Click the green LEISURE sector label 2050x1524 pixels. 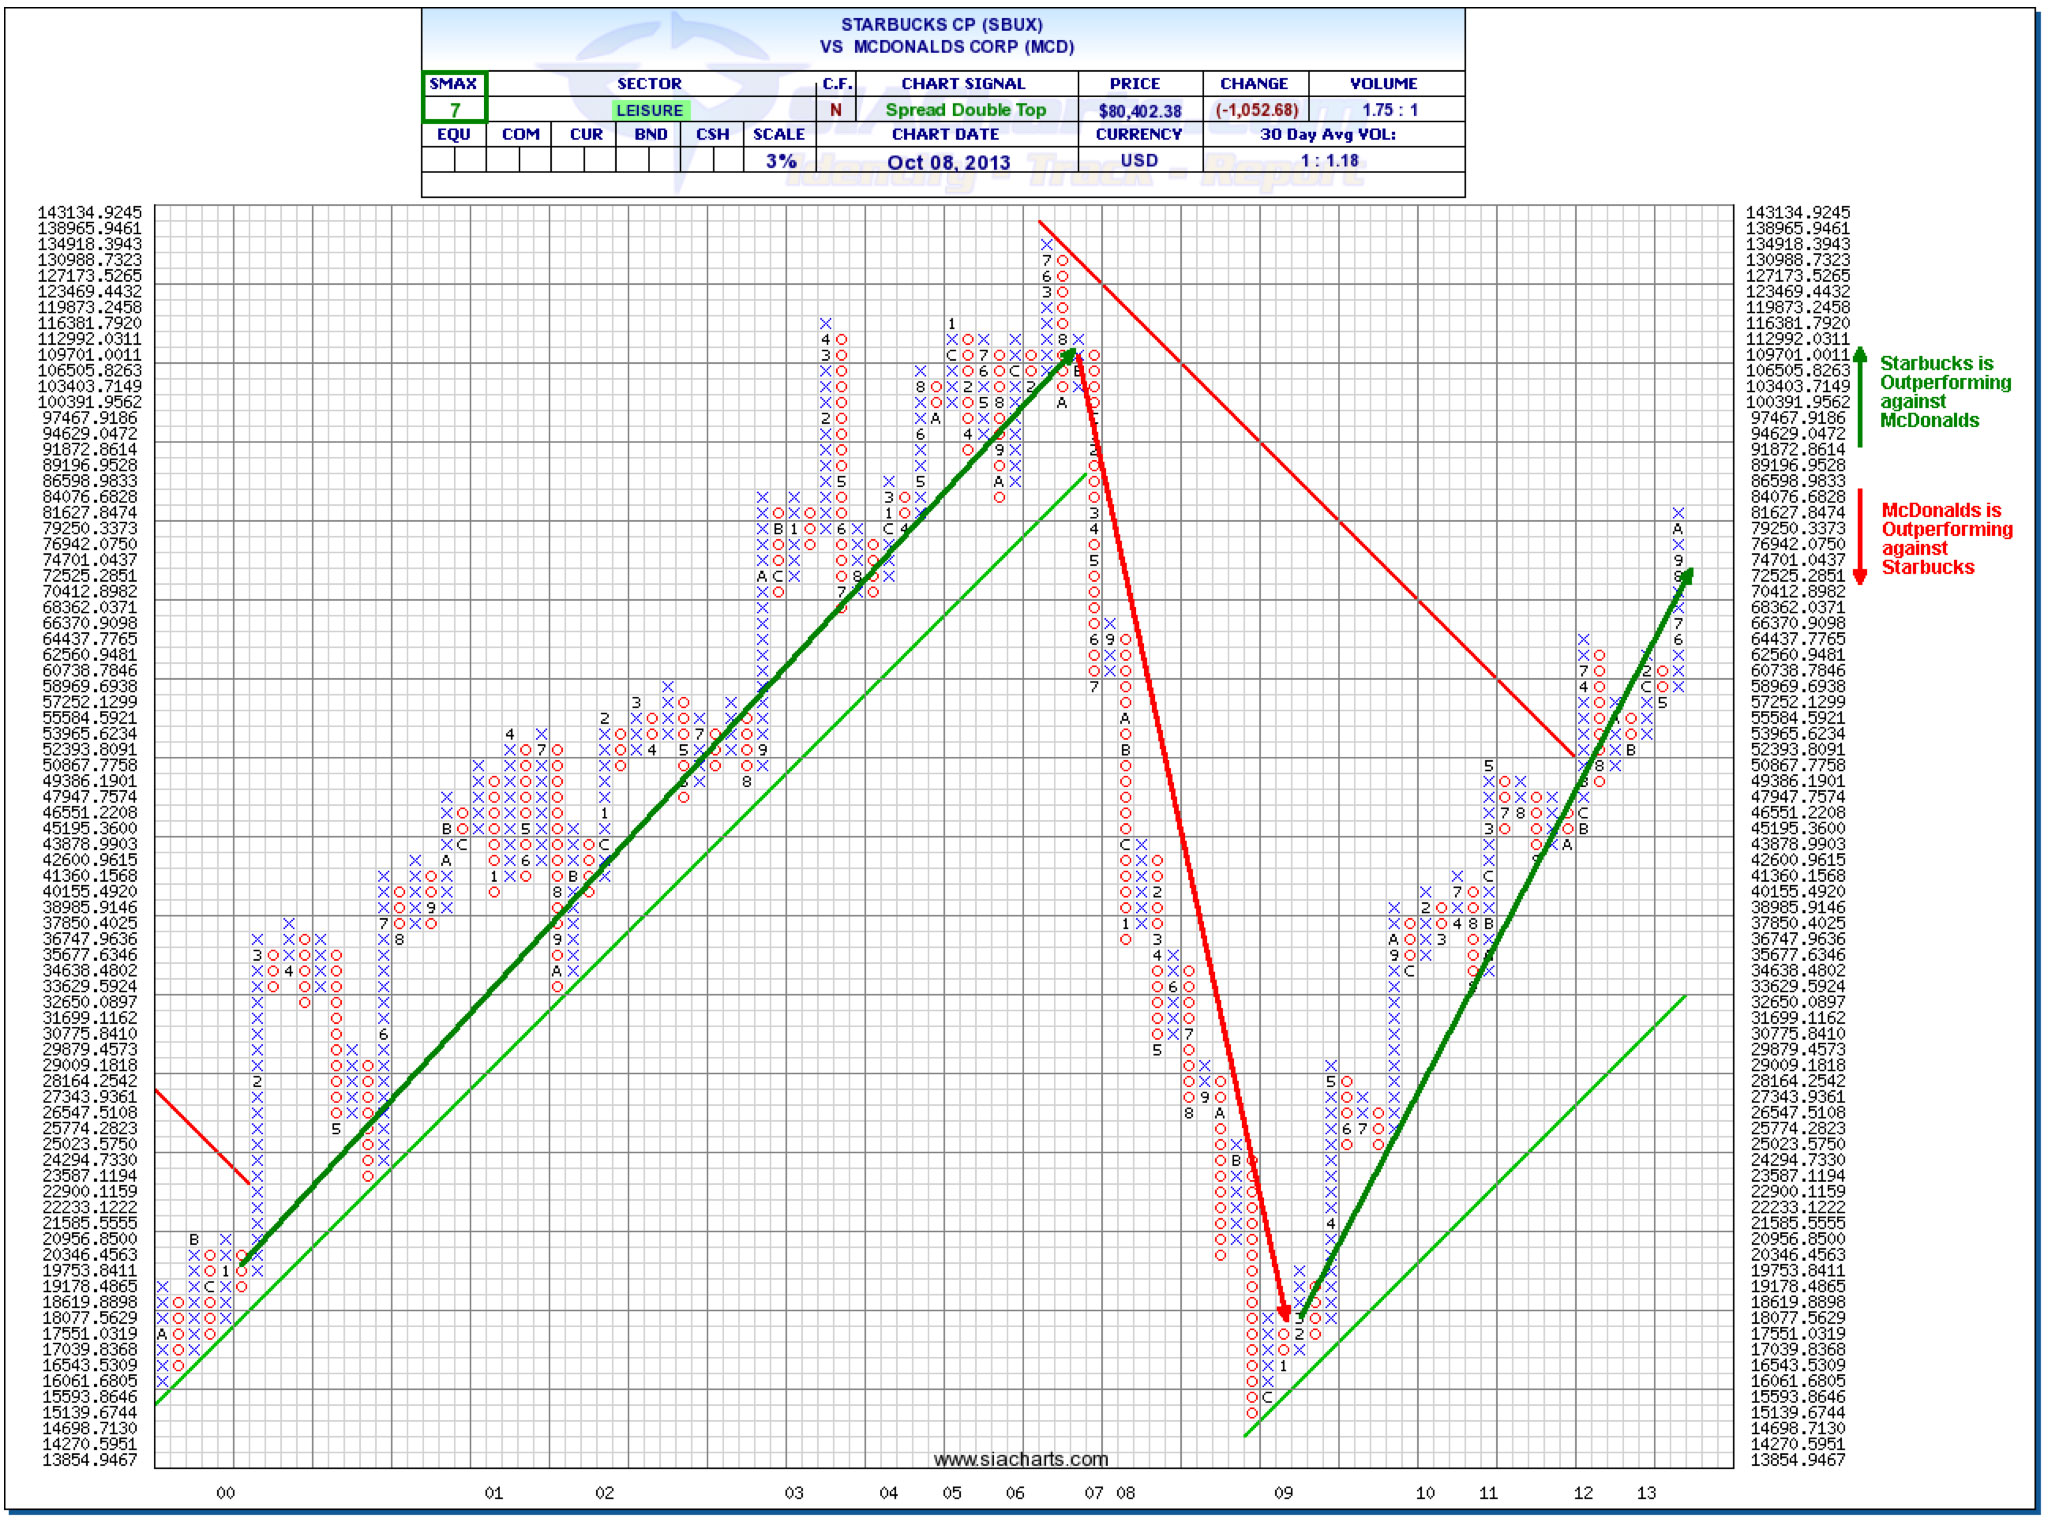click(x=649, y=110)
